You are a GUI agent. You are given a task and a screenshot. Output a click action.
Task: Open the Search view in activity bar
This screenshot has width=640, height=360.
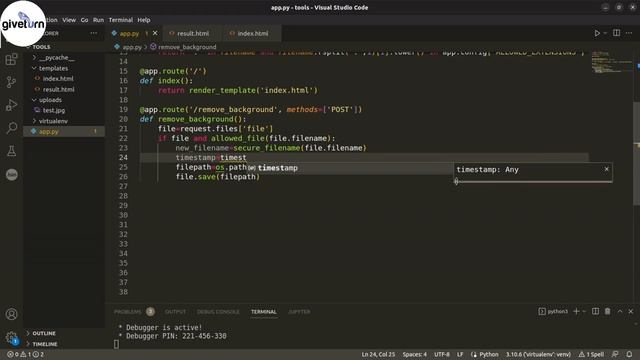[11, 128]
